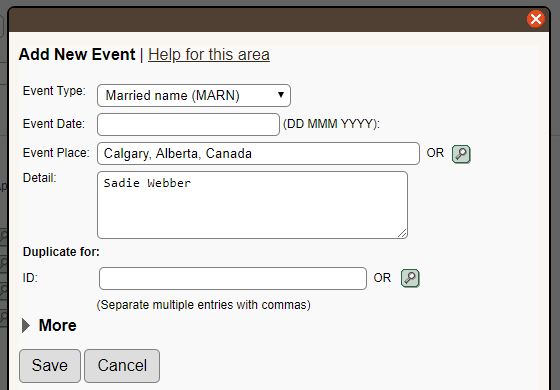Click the ID label under Duplicate for
Image resolution: width=560 pixels, height=390 pixels.
30,278
